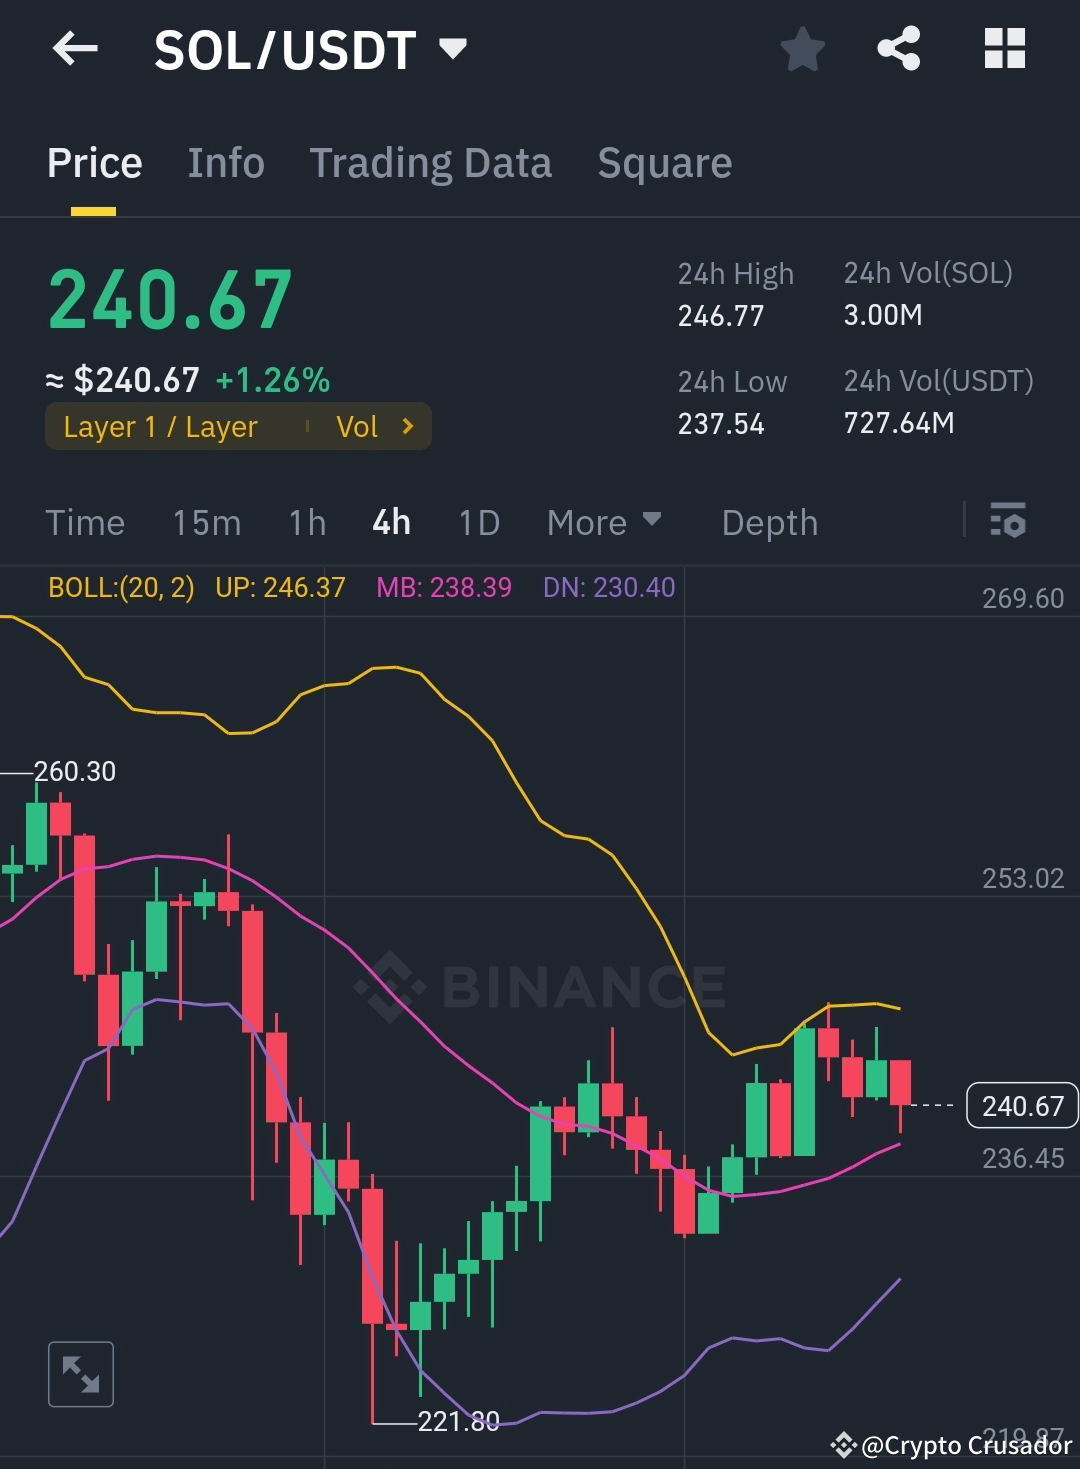Switch to the Info tab
This screenshot has width=1080, height=1469.
(x=225, y=163)
